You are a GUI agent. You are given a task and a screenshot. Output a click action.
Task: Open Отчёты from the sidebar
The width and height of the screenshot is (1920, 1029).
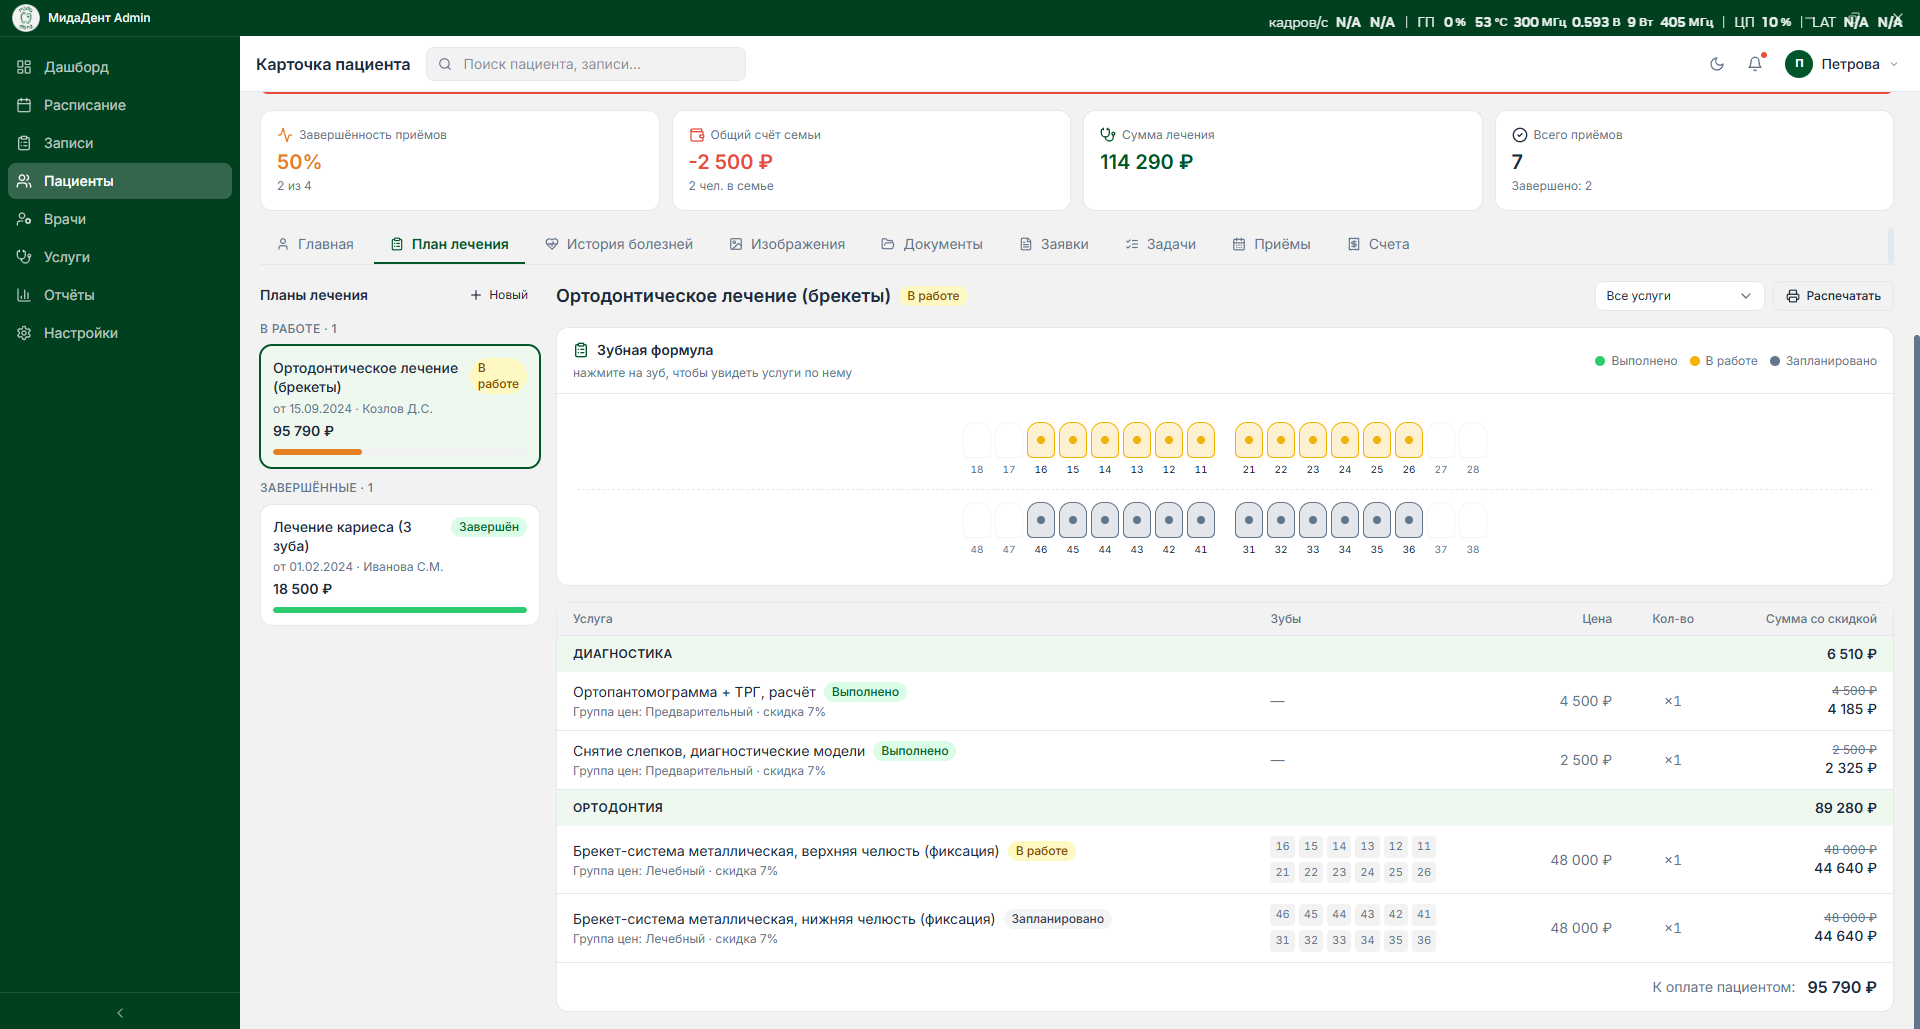click(120, 295)
